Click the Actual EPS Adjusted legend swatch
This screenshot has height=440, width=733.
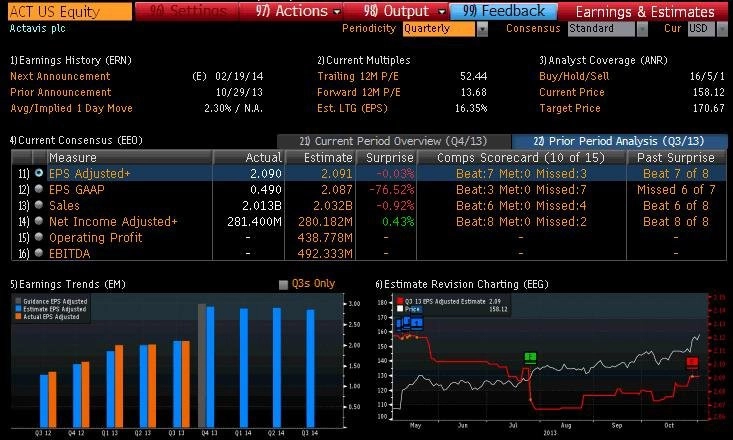pos(18,317)
